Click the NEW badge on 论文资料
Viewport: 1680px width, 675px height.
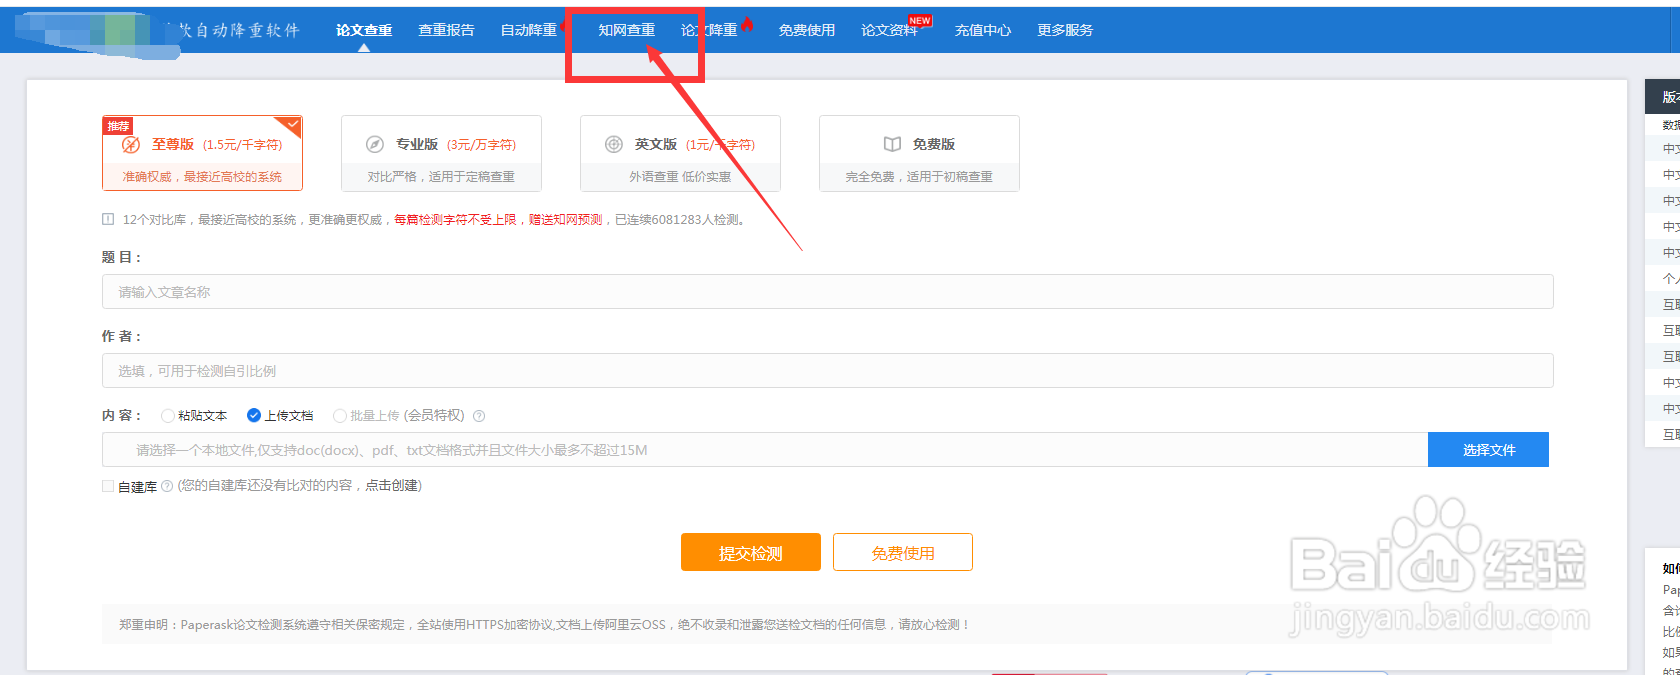(920, 20)
